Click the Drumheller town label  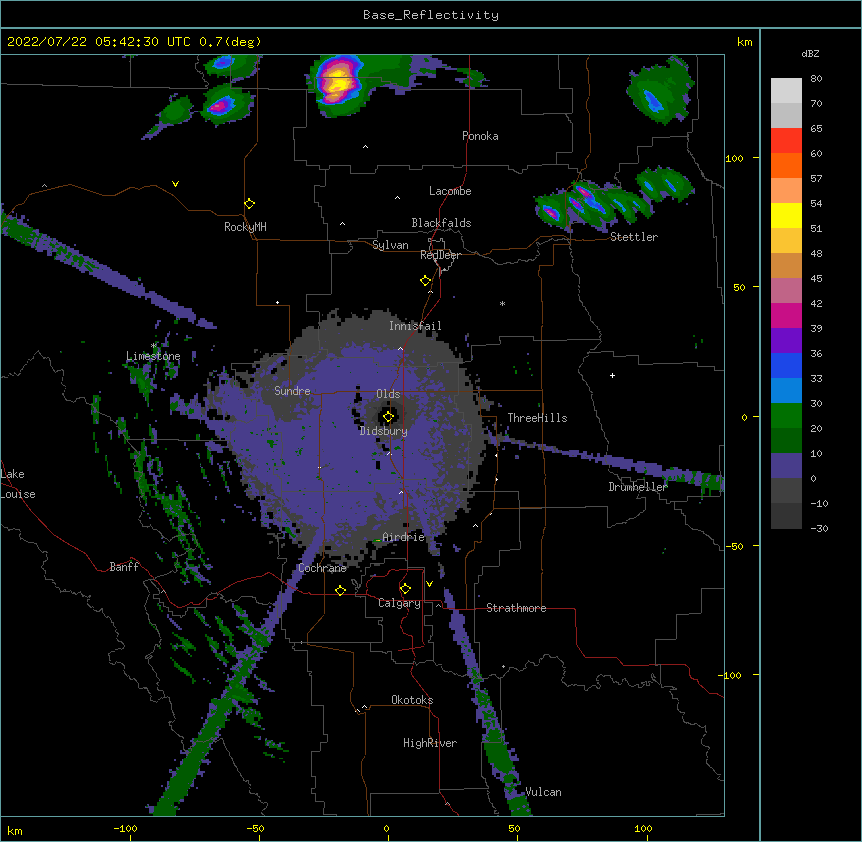(638, 487)
